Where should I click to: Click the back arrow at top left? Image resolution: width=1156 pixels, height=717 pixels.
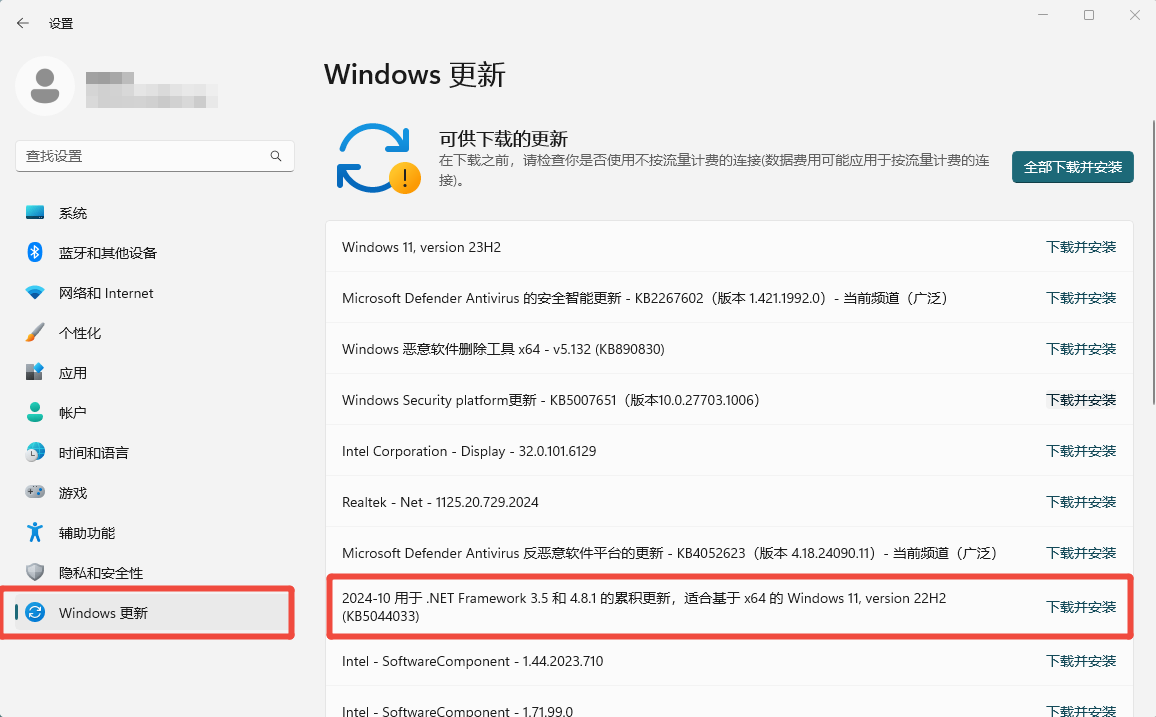click(x=22, y=22)
